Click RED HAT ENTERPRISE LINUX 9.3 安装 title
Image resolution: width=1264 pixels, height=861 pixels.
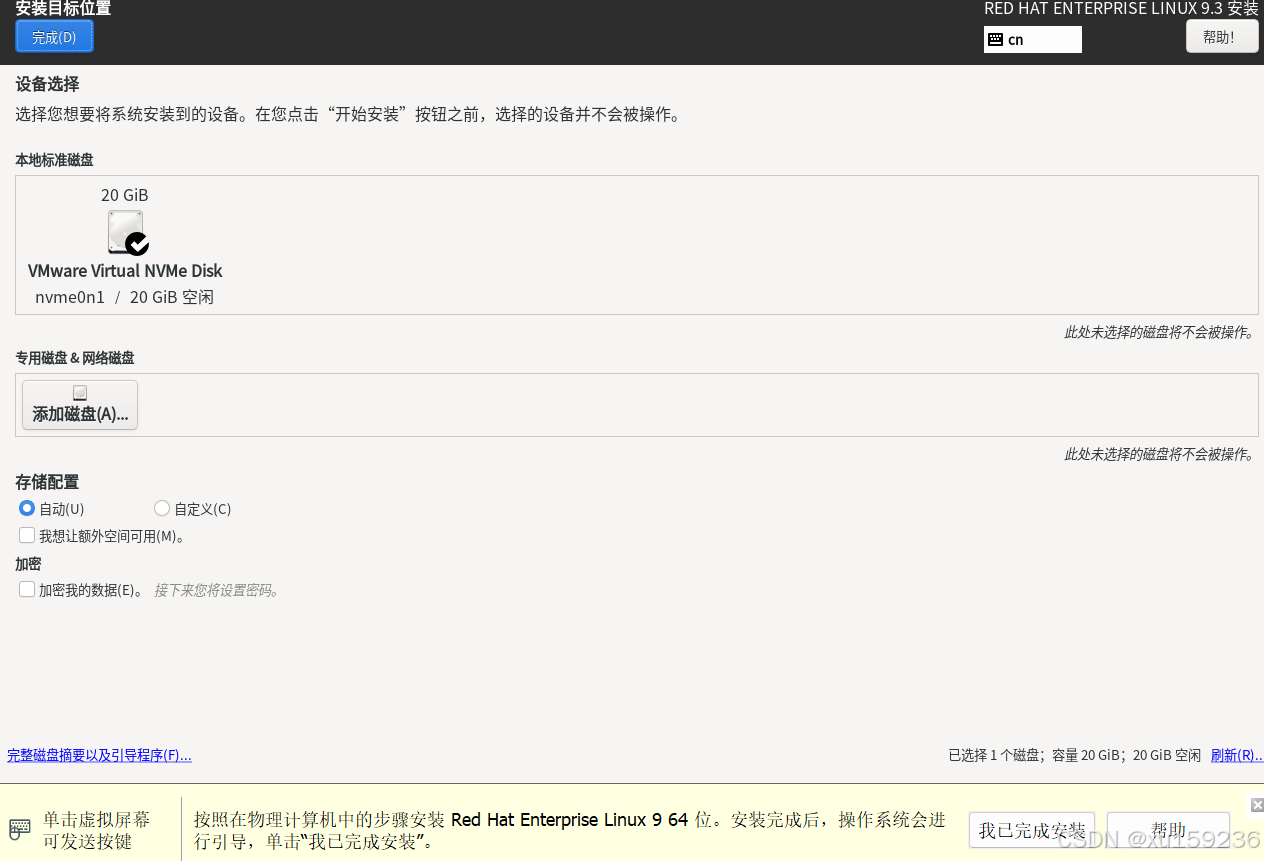pyautogui.click(x=1121, y=8)
